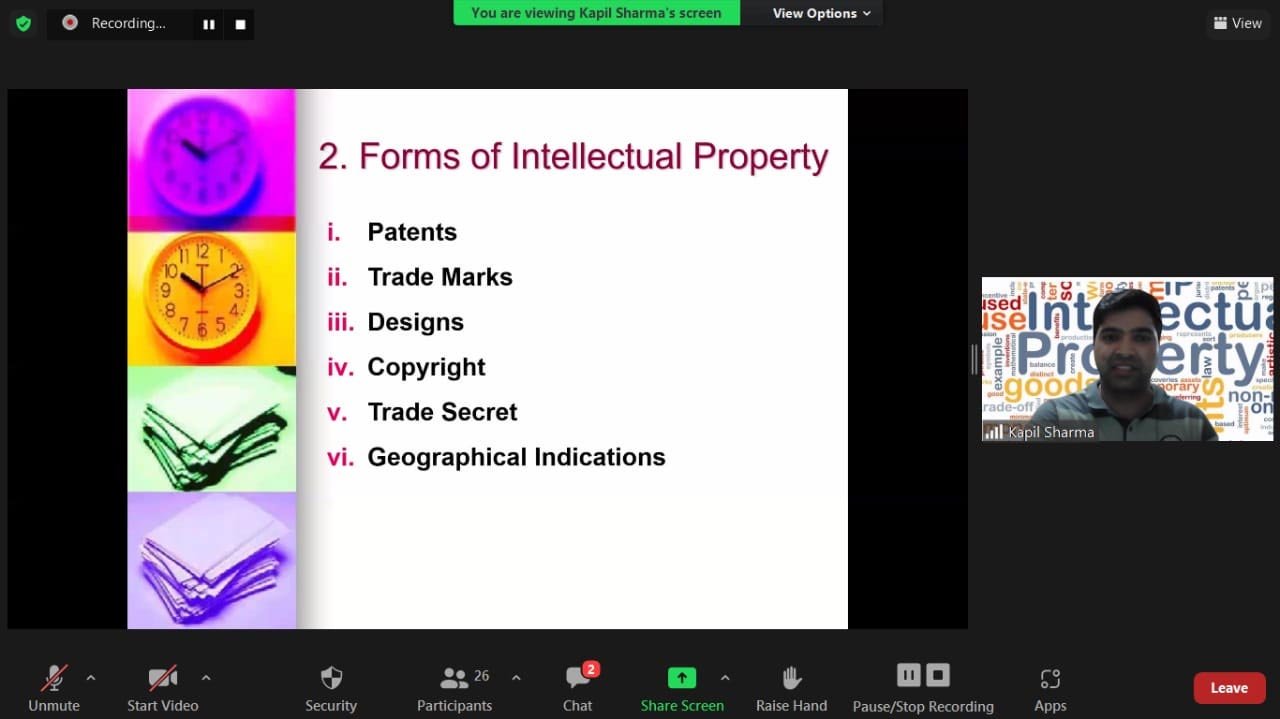This screenshot has width=1280, height=719.
Task: Click the green Share Screen button
Action: click(682, 688)
